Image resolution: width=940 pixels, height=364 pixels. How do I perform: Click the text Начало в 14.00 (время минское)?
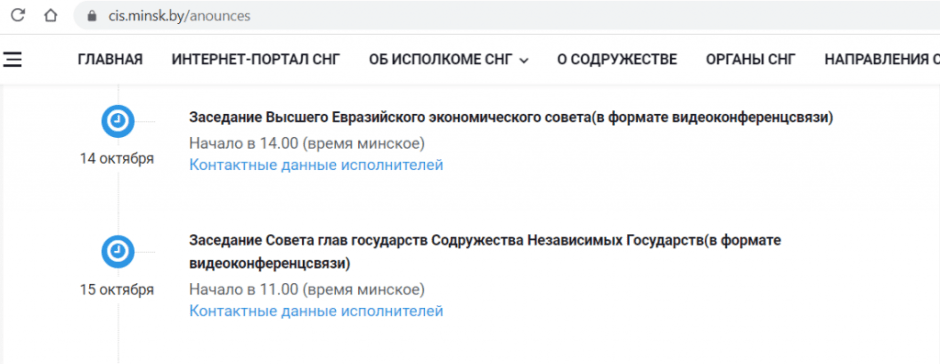click(x=307, y=144)
